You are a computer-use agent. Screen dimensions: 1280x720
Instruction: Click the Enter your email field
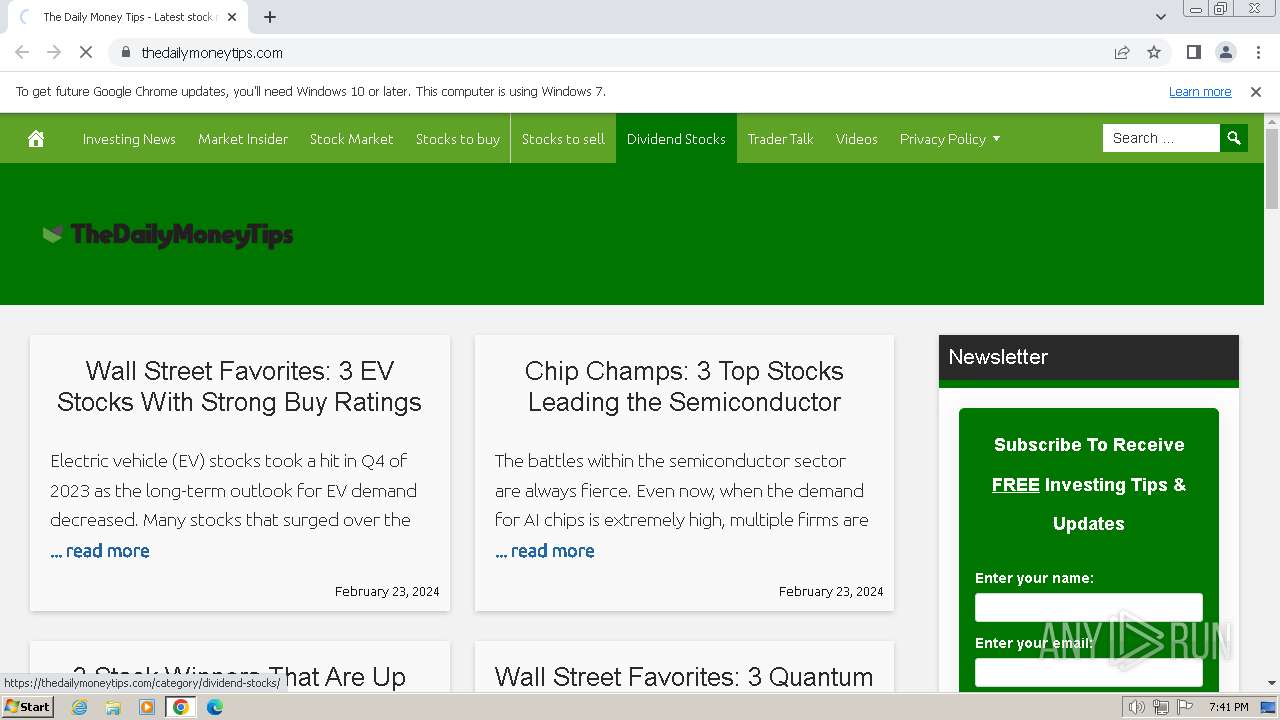(1089, 672)
